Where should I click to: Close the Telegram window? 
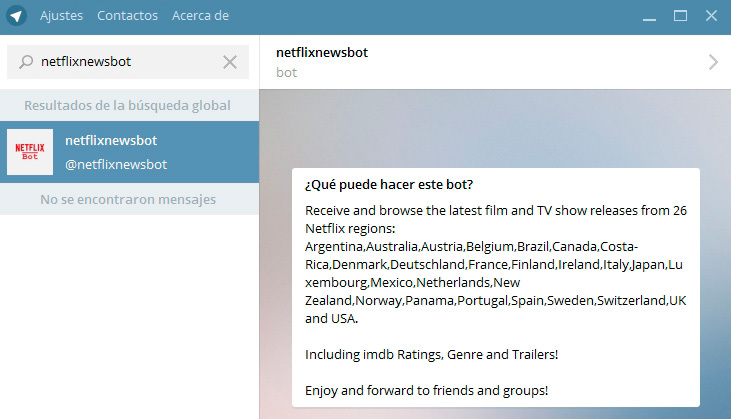coord(711,16)
